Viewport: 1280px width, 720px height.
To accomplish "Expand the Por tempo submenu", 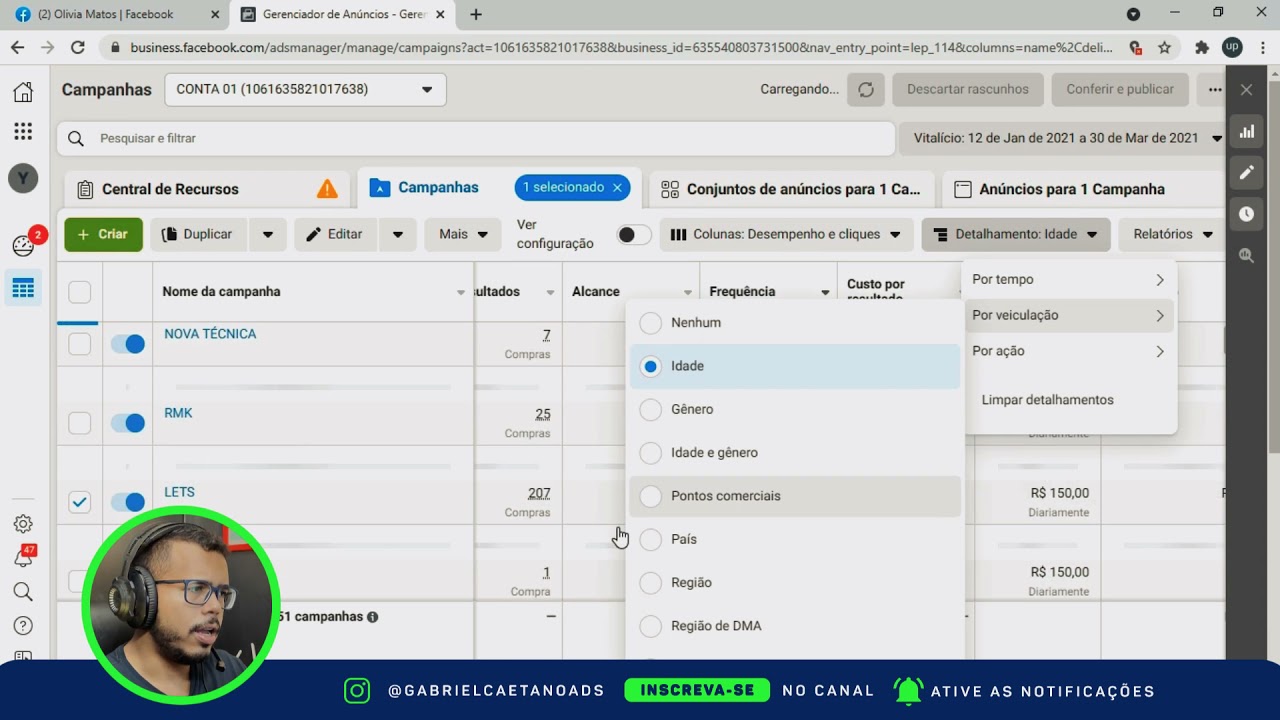I will pyautogui.click(x=1069, y=280).
